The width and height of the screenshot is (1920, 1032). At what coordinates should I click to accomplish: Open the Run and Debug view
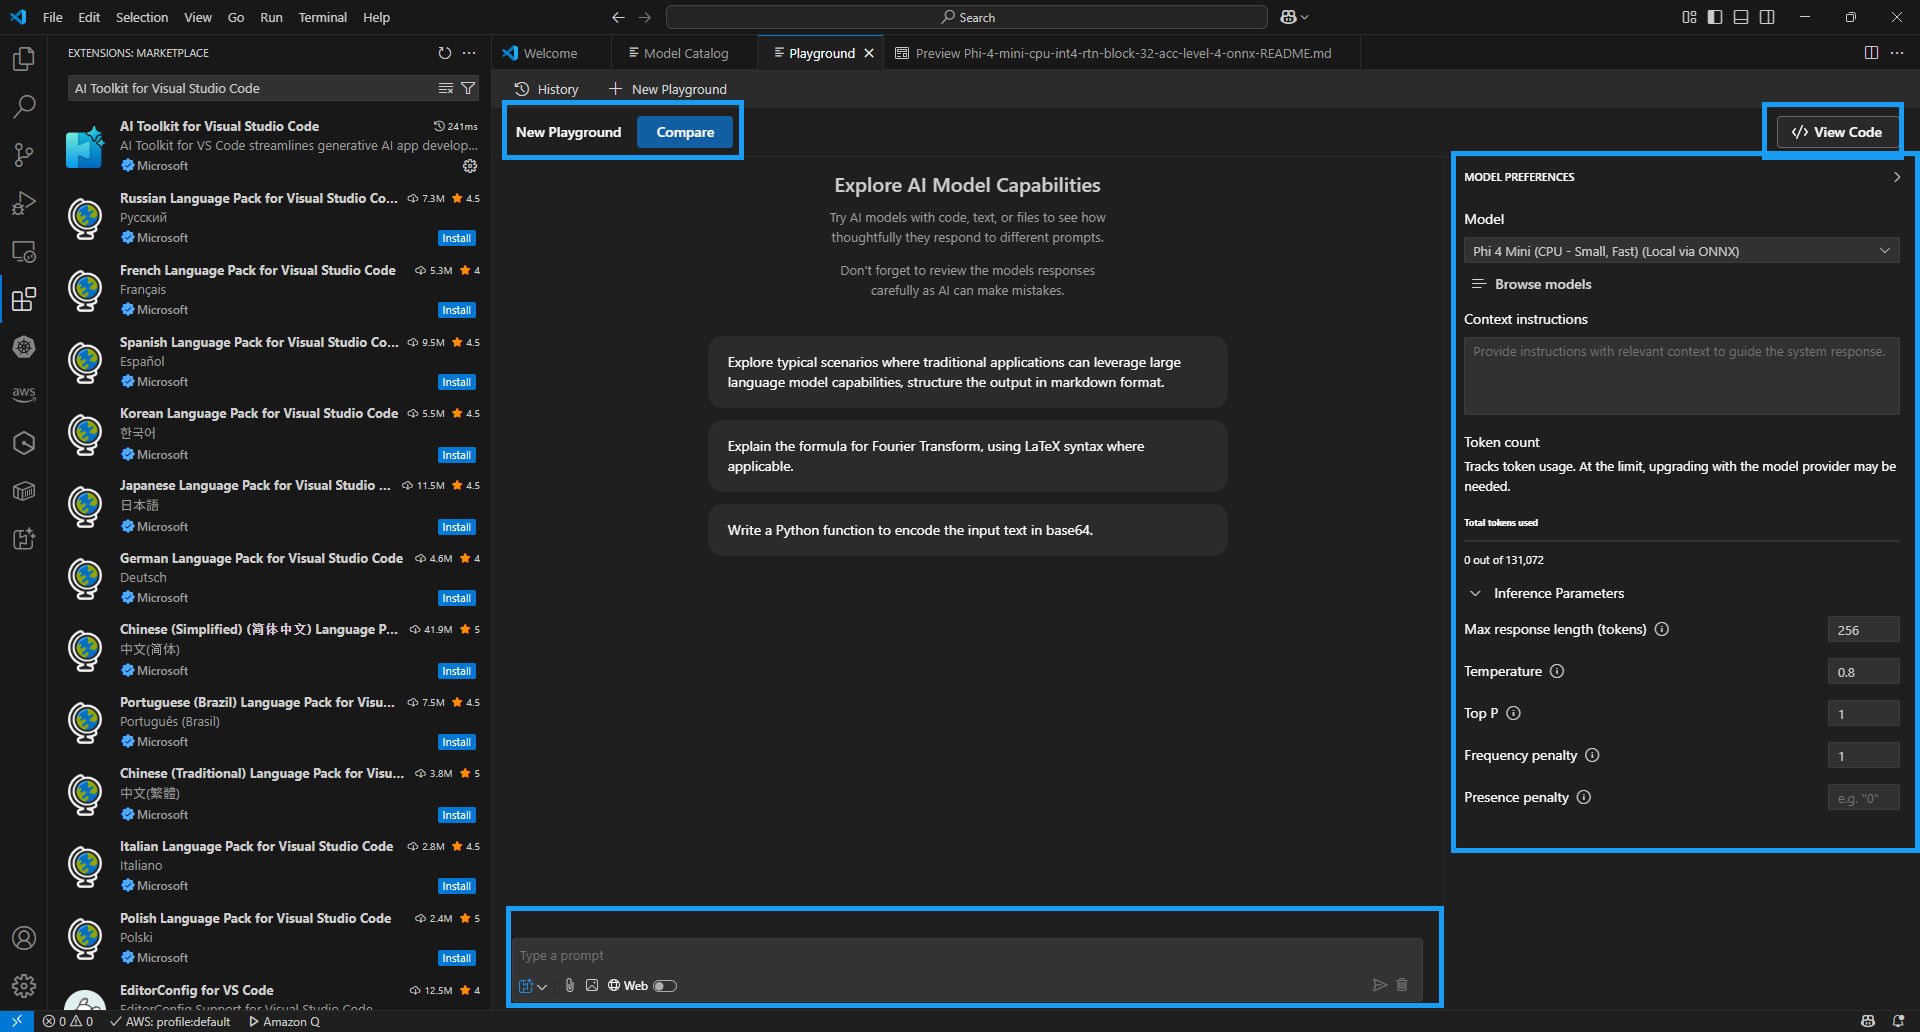(24, 203)
